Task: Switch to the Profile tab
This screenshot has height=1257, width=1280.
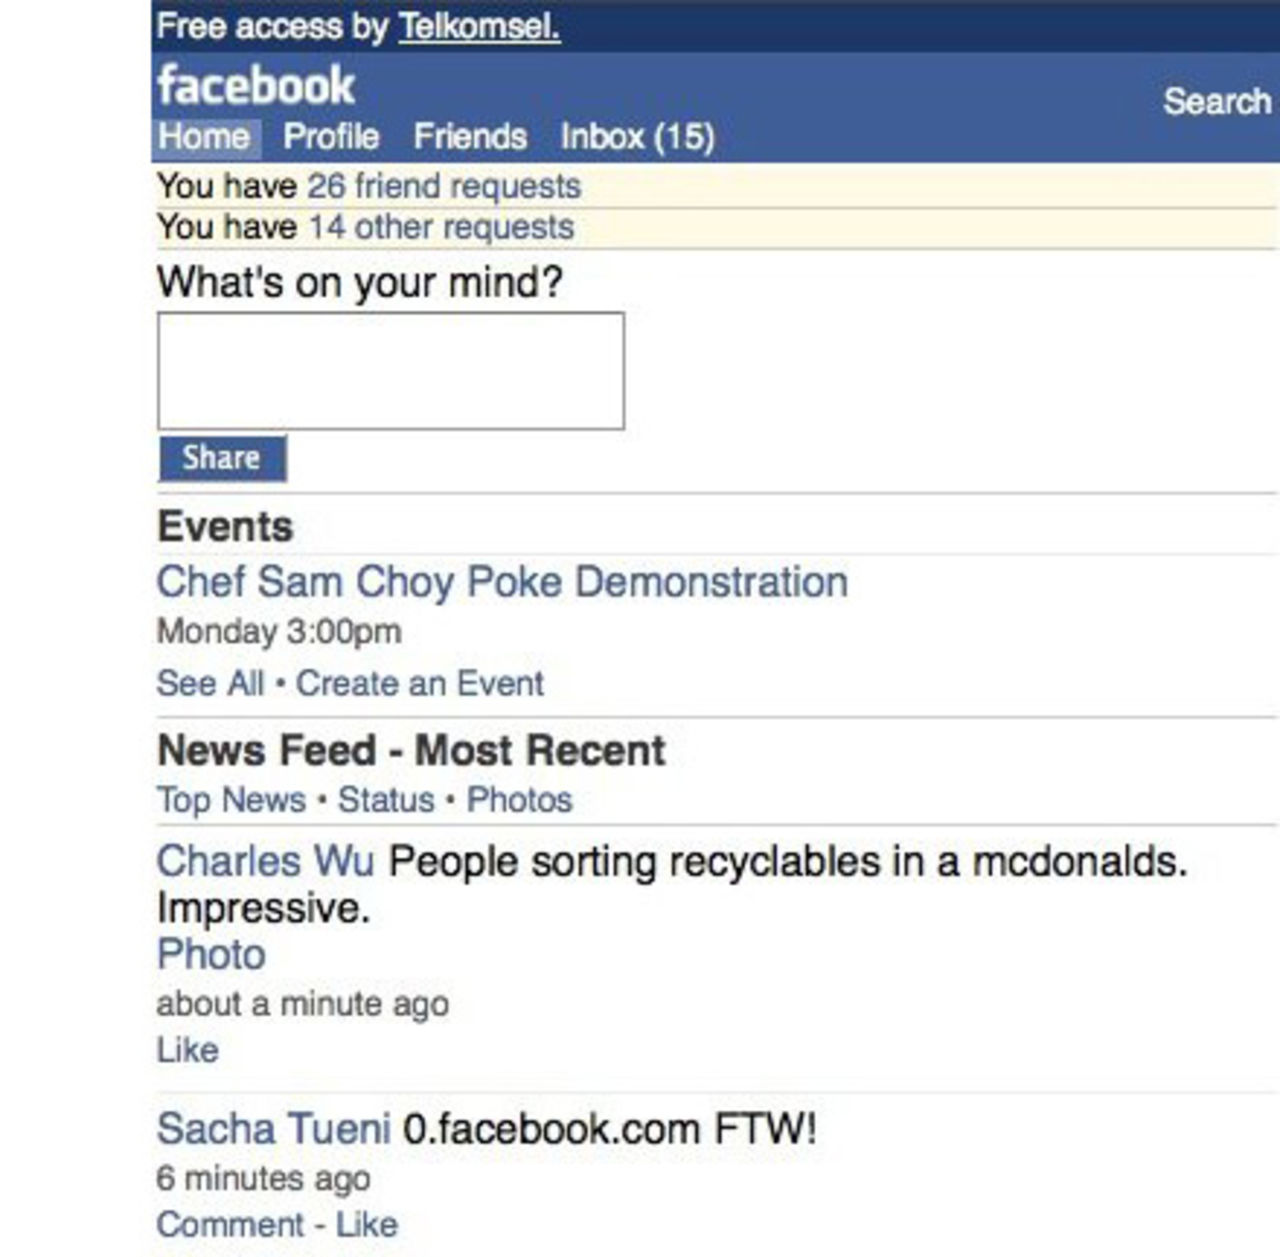Action: tap(331, 136)
